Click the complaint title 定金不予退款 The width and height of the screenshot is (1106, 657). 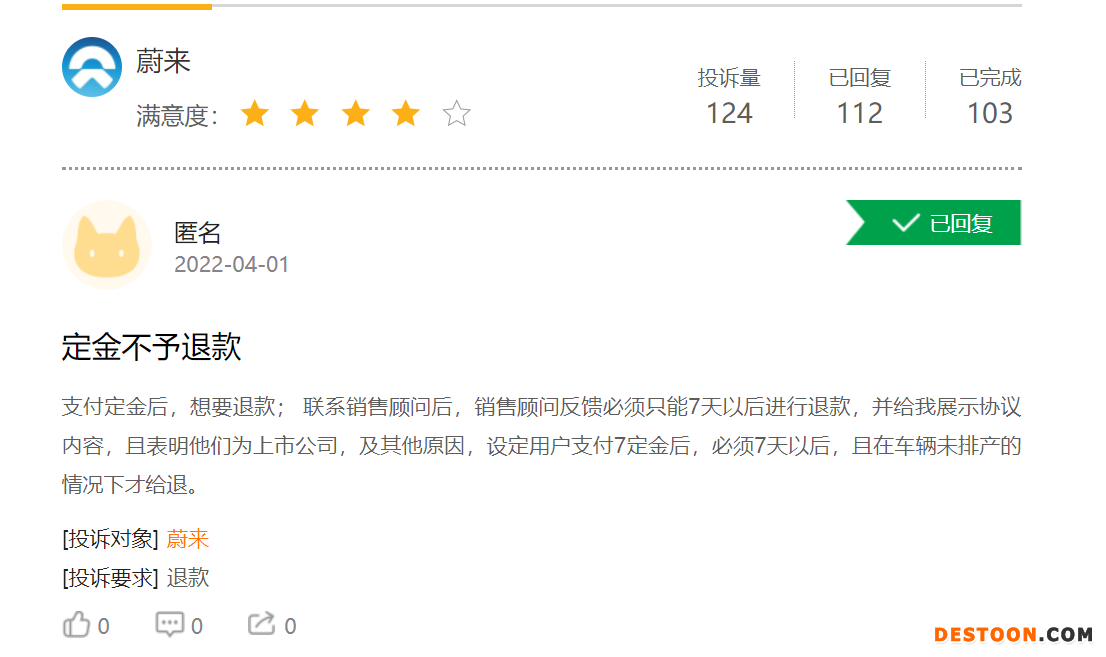(152, 347)
